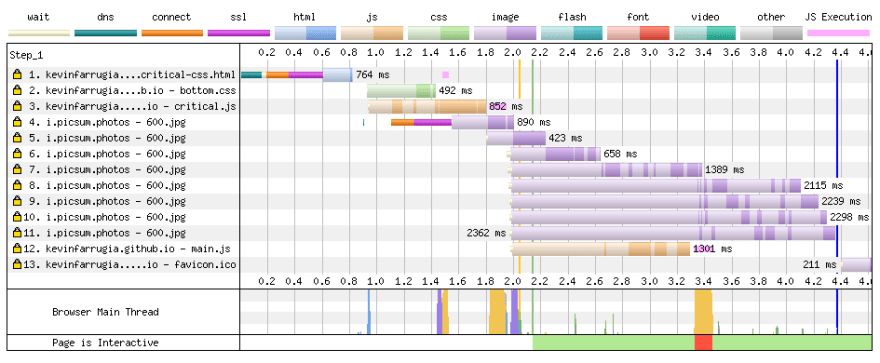The height and width of the screenshot is (363, 880).
Task: Click the tan js bar for main.js request
Action: point(601,249)
